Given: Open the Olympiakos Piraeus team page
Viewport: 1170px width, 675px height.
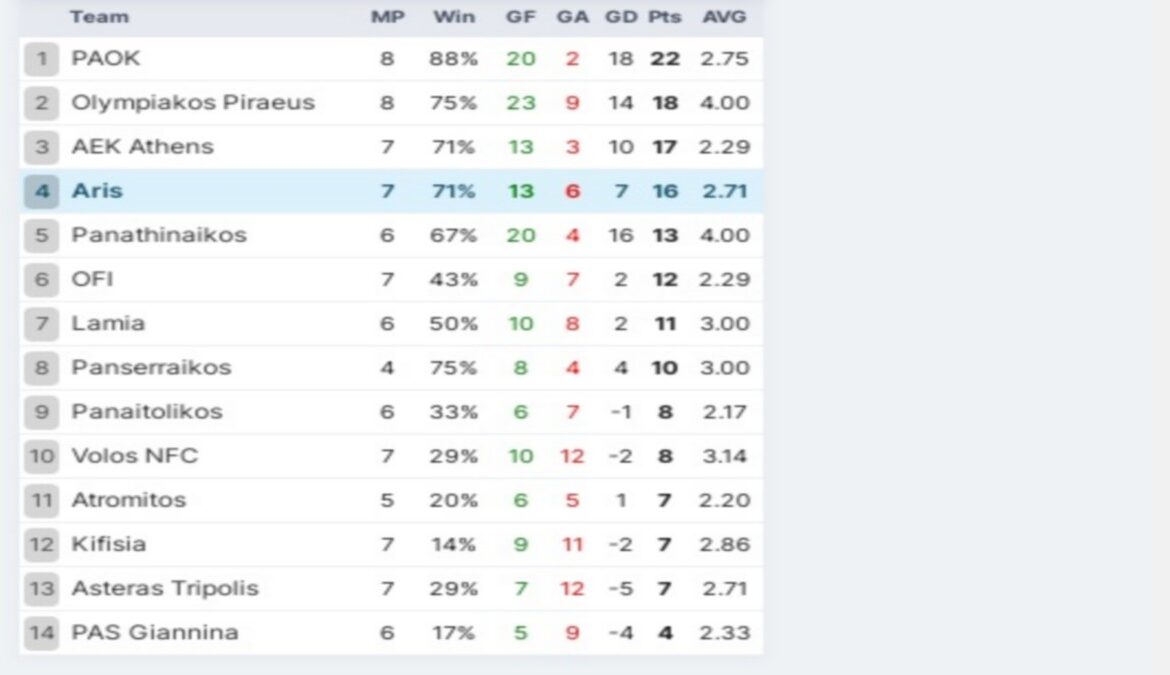Looking at the screenshot, I should [x=193, y=103].
